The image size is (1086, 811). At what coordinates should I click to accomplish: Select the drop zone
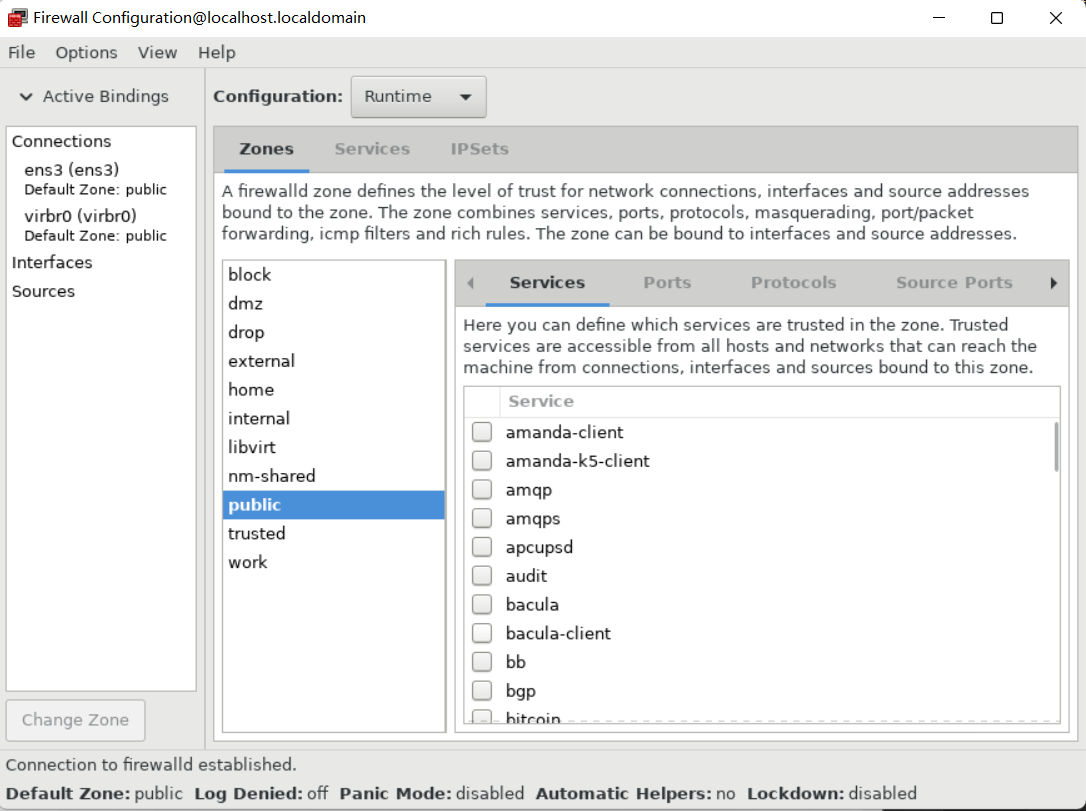coord(333,332)
